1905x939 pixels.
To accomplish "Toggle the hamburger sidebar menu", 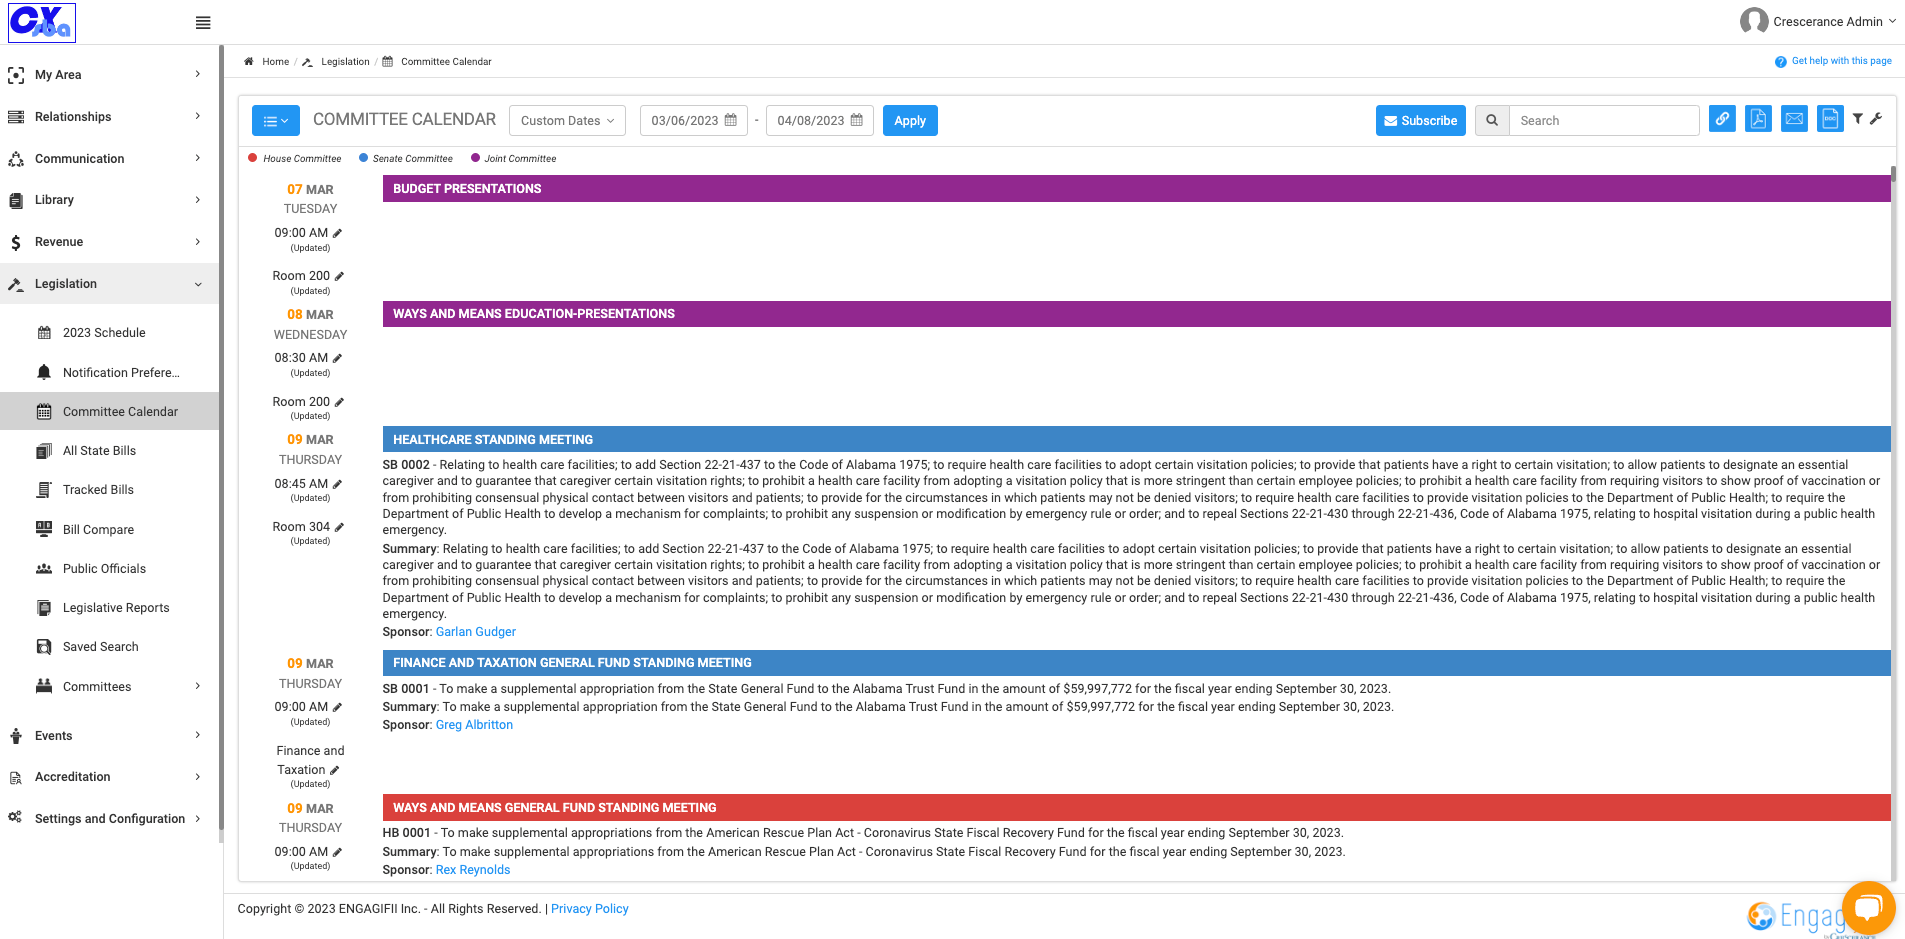I will pos(203,23).
